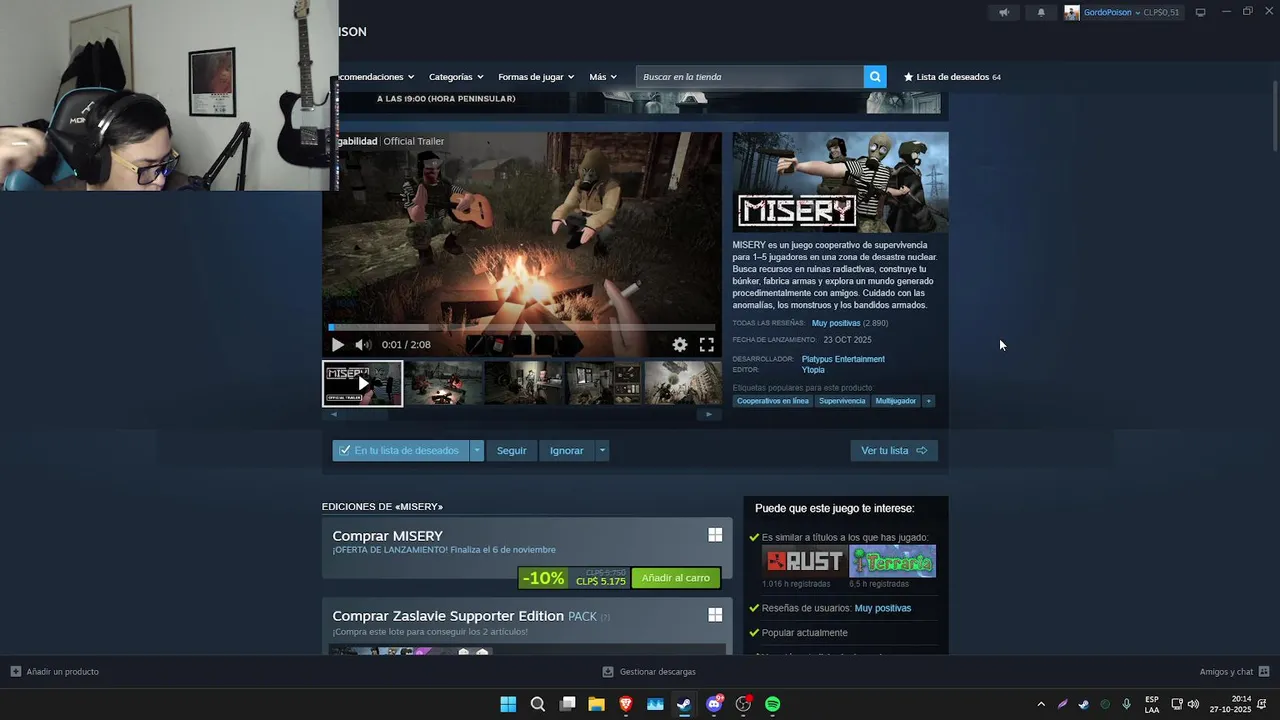
Task: Open Lista de deseados 64
Action: (952, 76)
